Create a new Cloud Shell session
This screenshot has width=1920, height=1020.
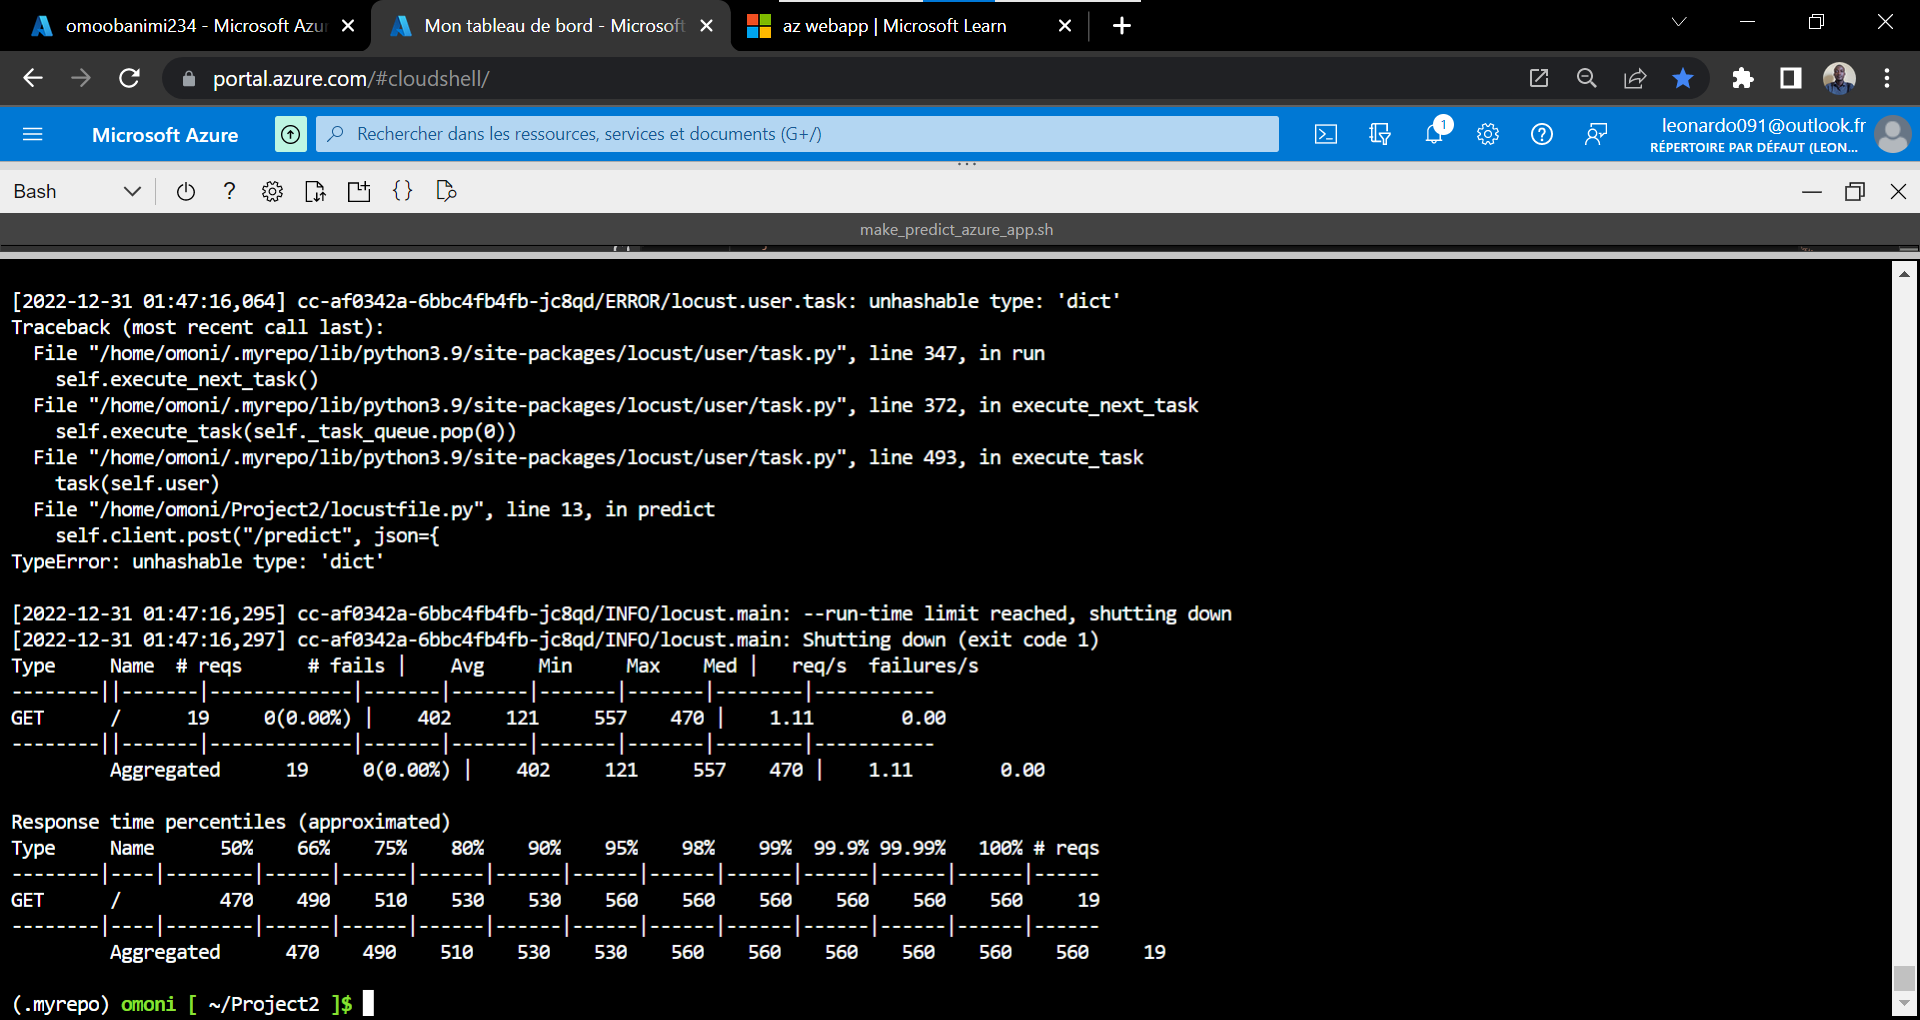pos(359,191)
